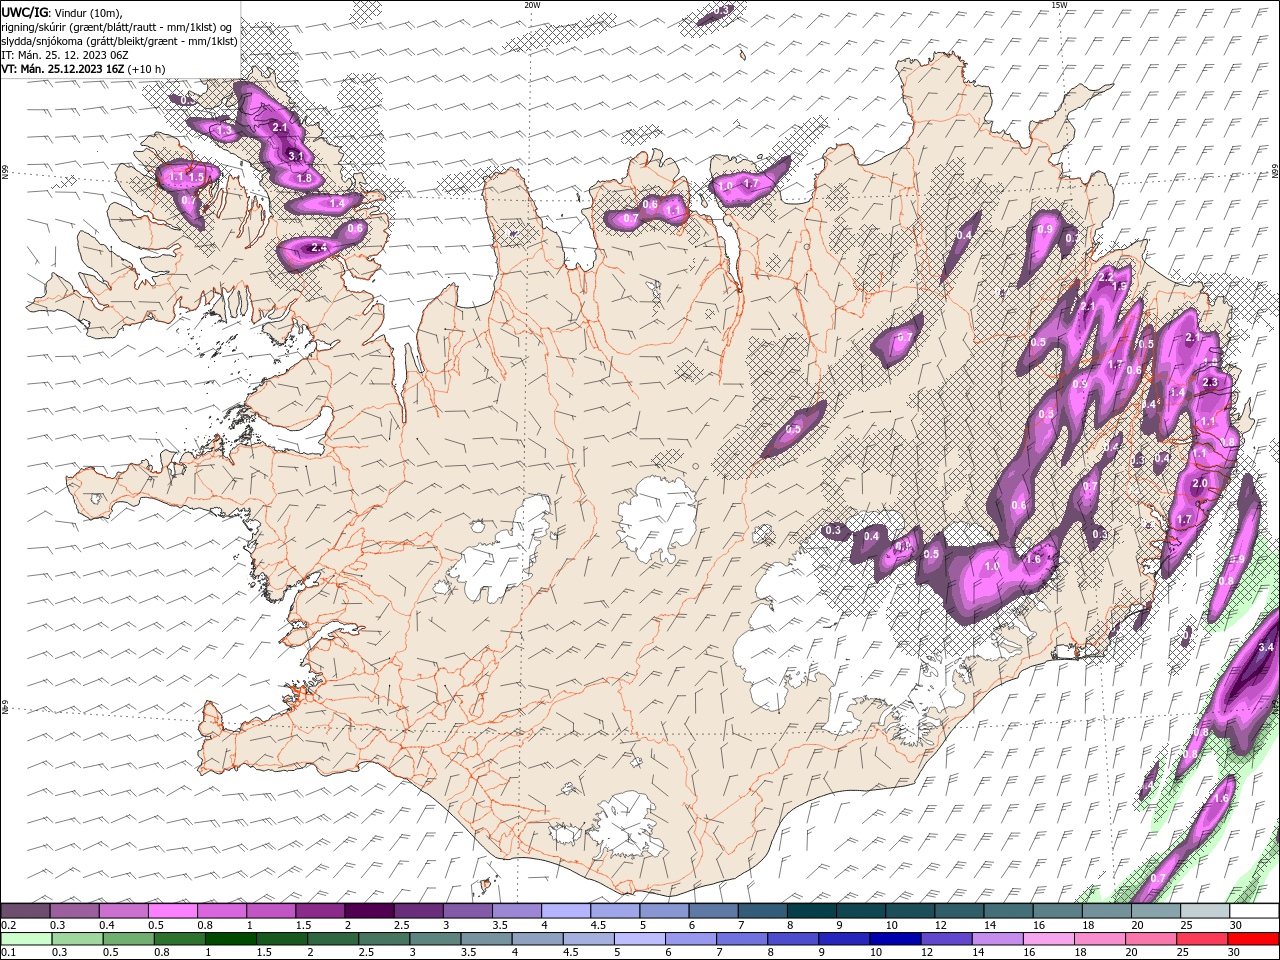Click the '3.1' snowfall value in the Westfjords

295,156
